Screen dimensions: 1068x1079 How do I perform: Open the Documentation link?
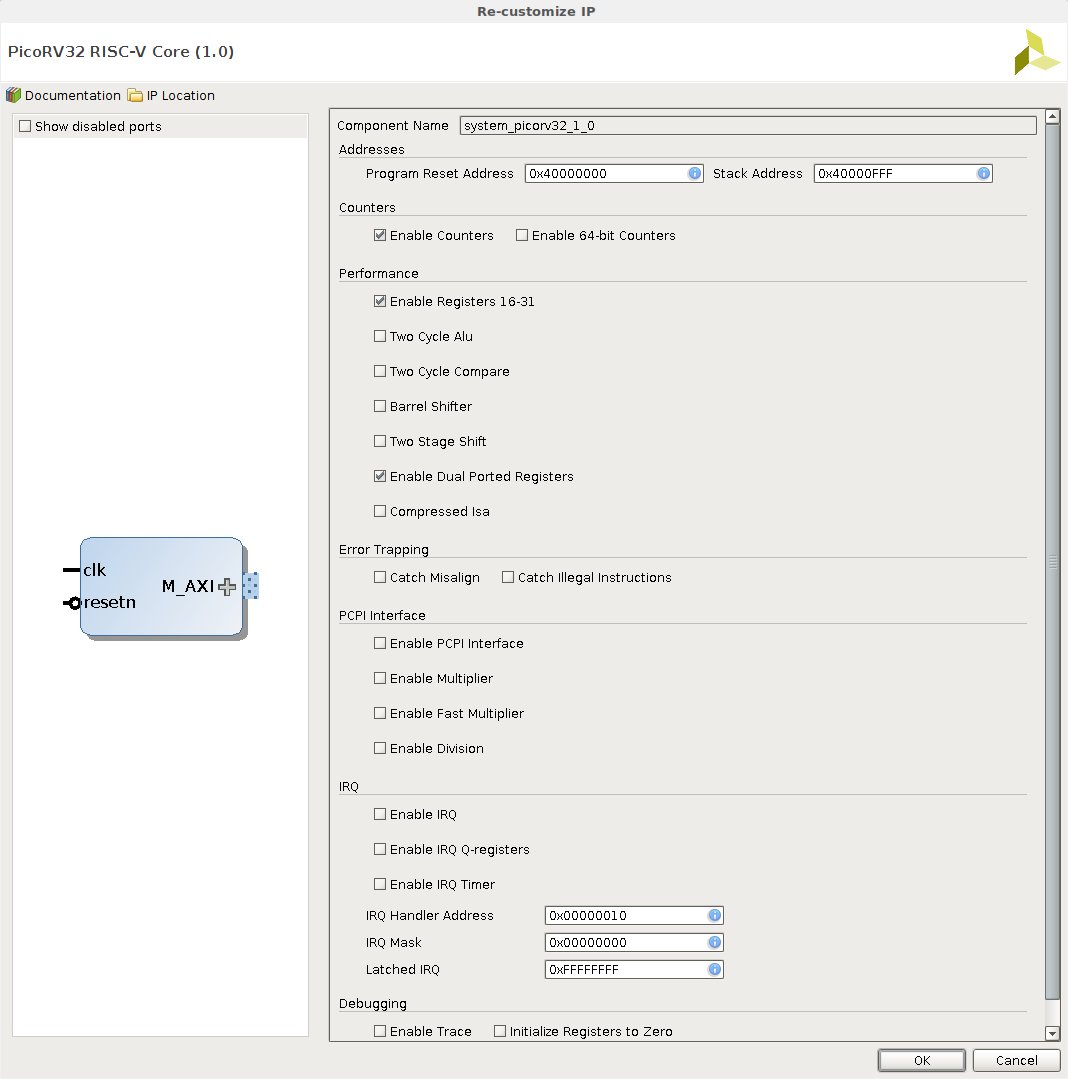click(x=72, y=96)
